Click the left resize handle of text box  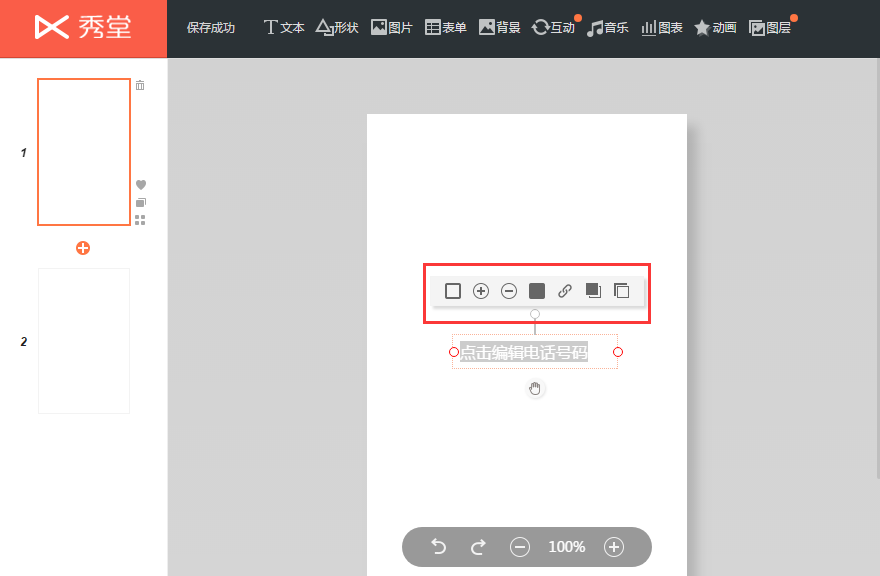pos(454,352)
